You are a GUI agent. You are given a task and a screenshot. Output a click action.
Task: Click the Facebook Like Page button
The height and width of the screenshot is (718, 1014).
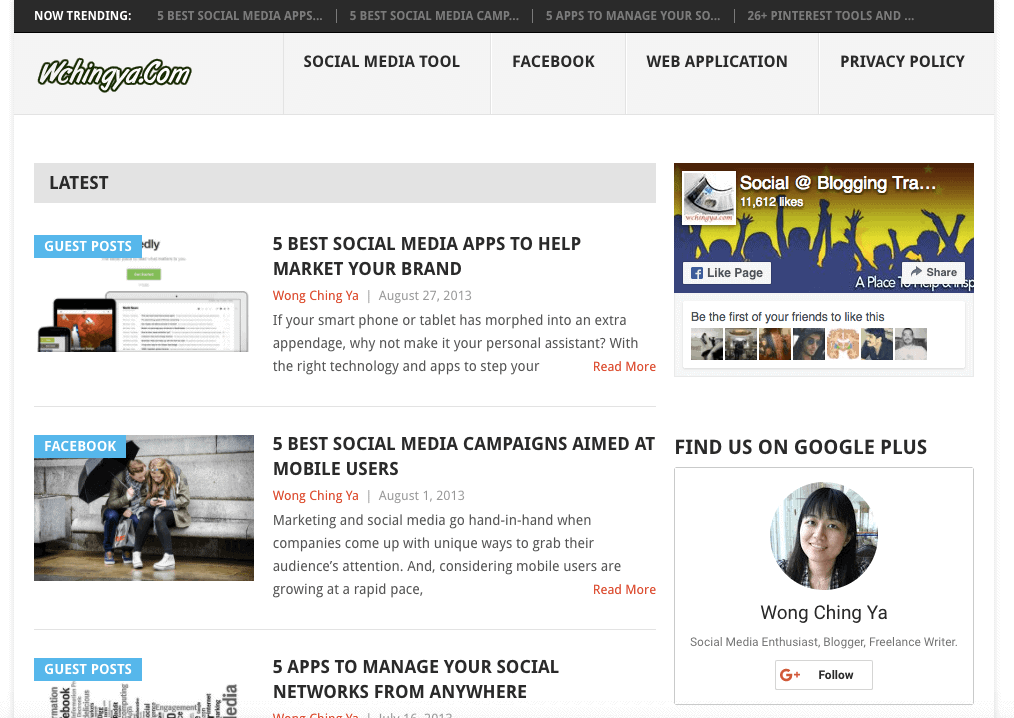click(x=727, y=273)
